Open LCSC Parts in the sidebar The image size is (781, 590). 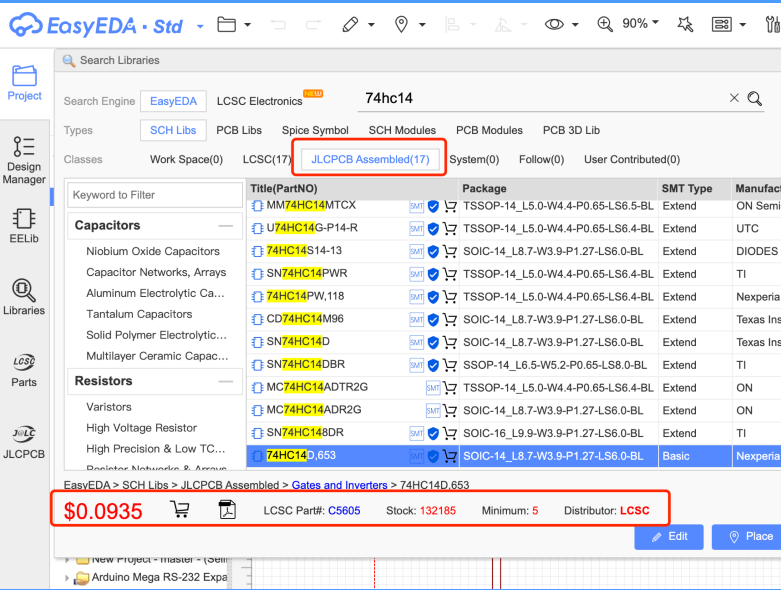click(24, 369)
